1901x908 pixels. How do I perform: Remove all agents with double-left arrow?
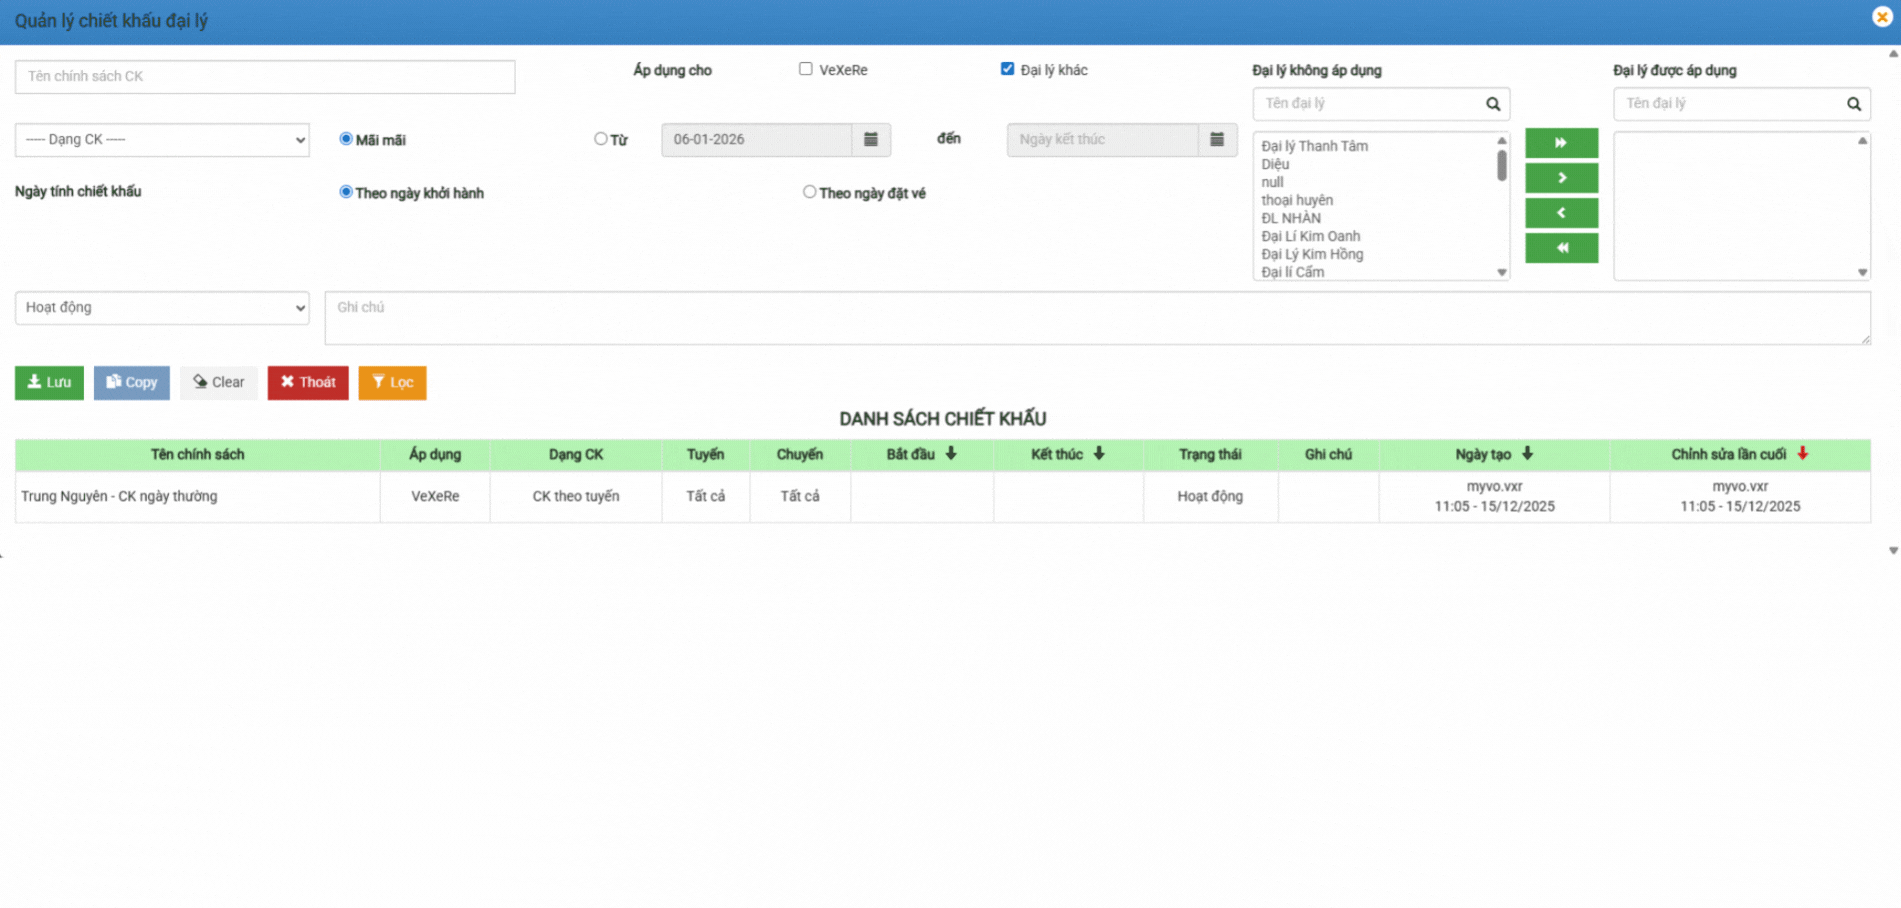[x=1560, y=248]
